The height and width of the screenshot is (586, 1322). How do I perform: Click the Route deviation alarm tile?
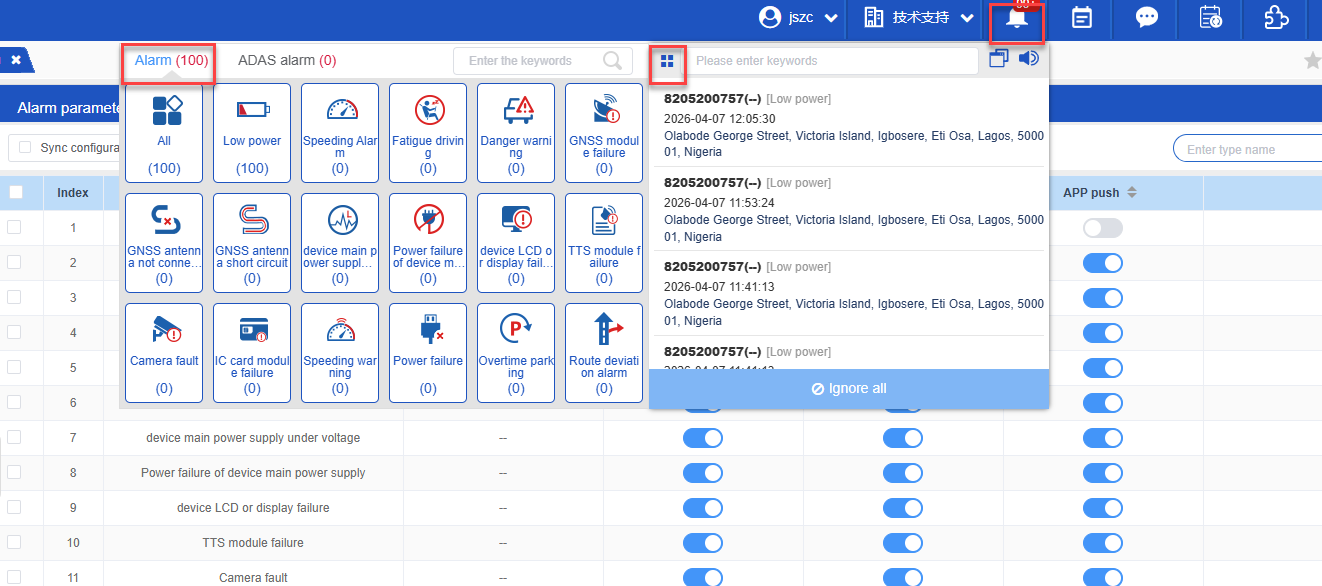coord(604,350)
